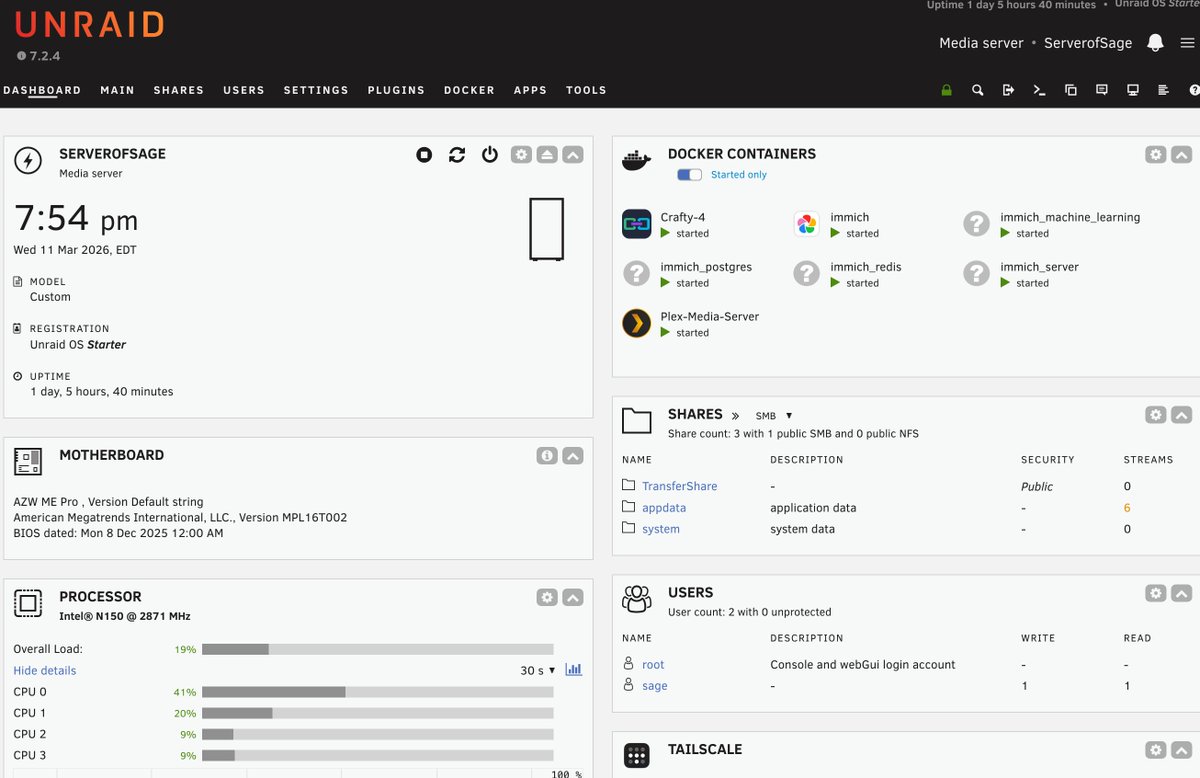1200x778 pixels.
Task: Click the power shutdown icon
Action: coord(489,155)
